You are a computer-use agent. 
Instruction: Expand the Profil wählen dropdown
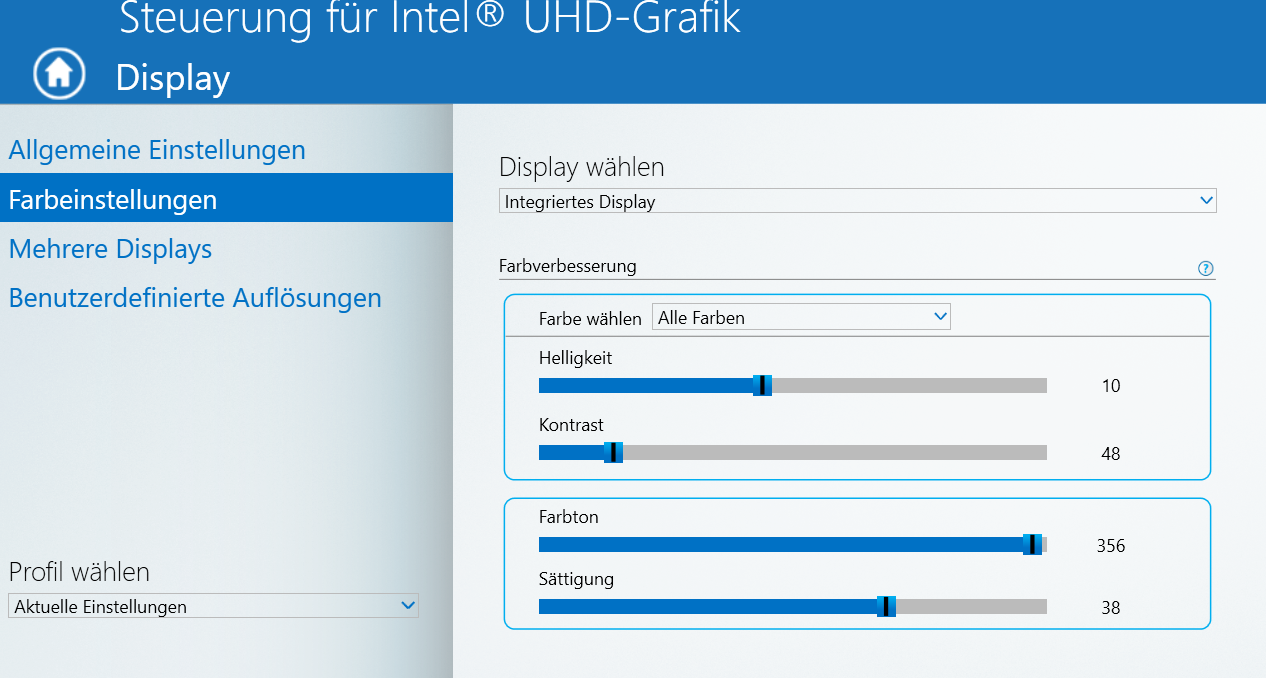(213, 606)
